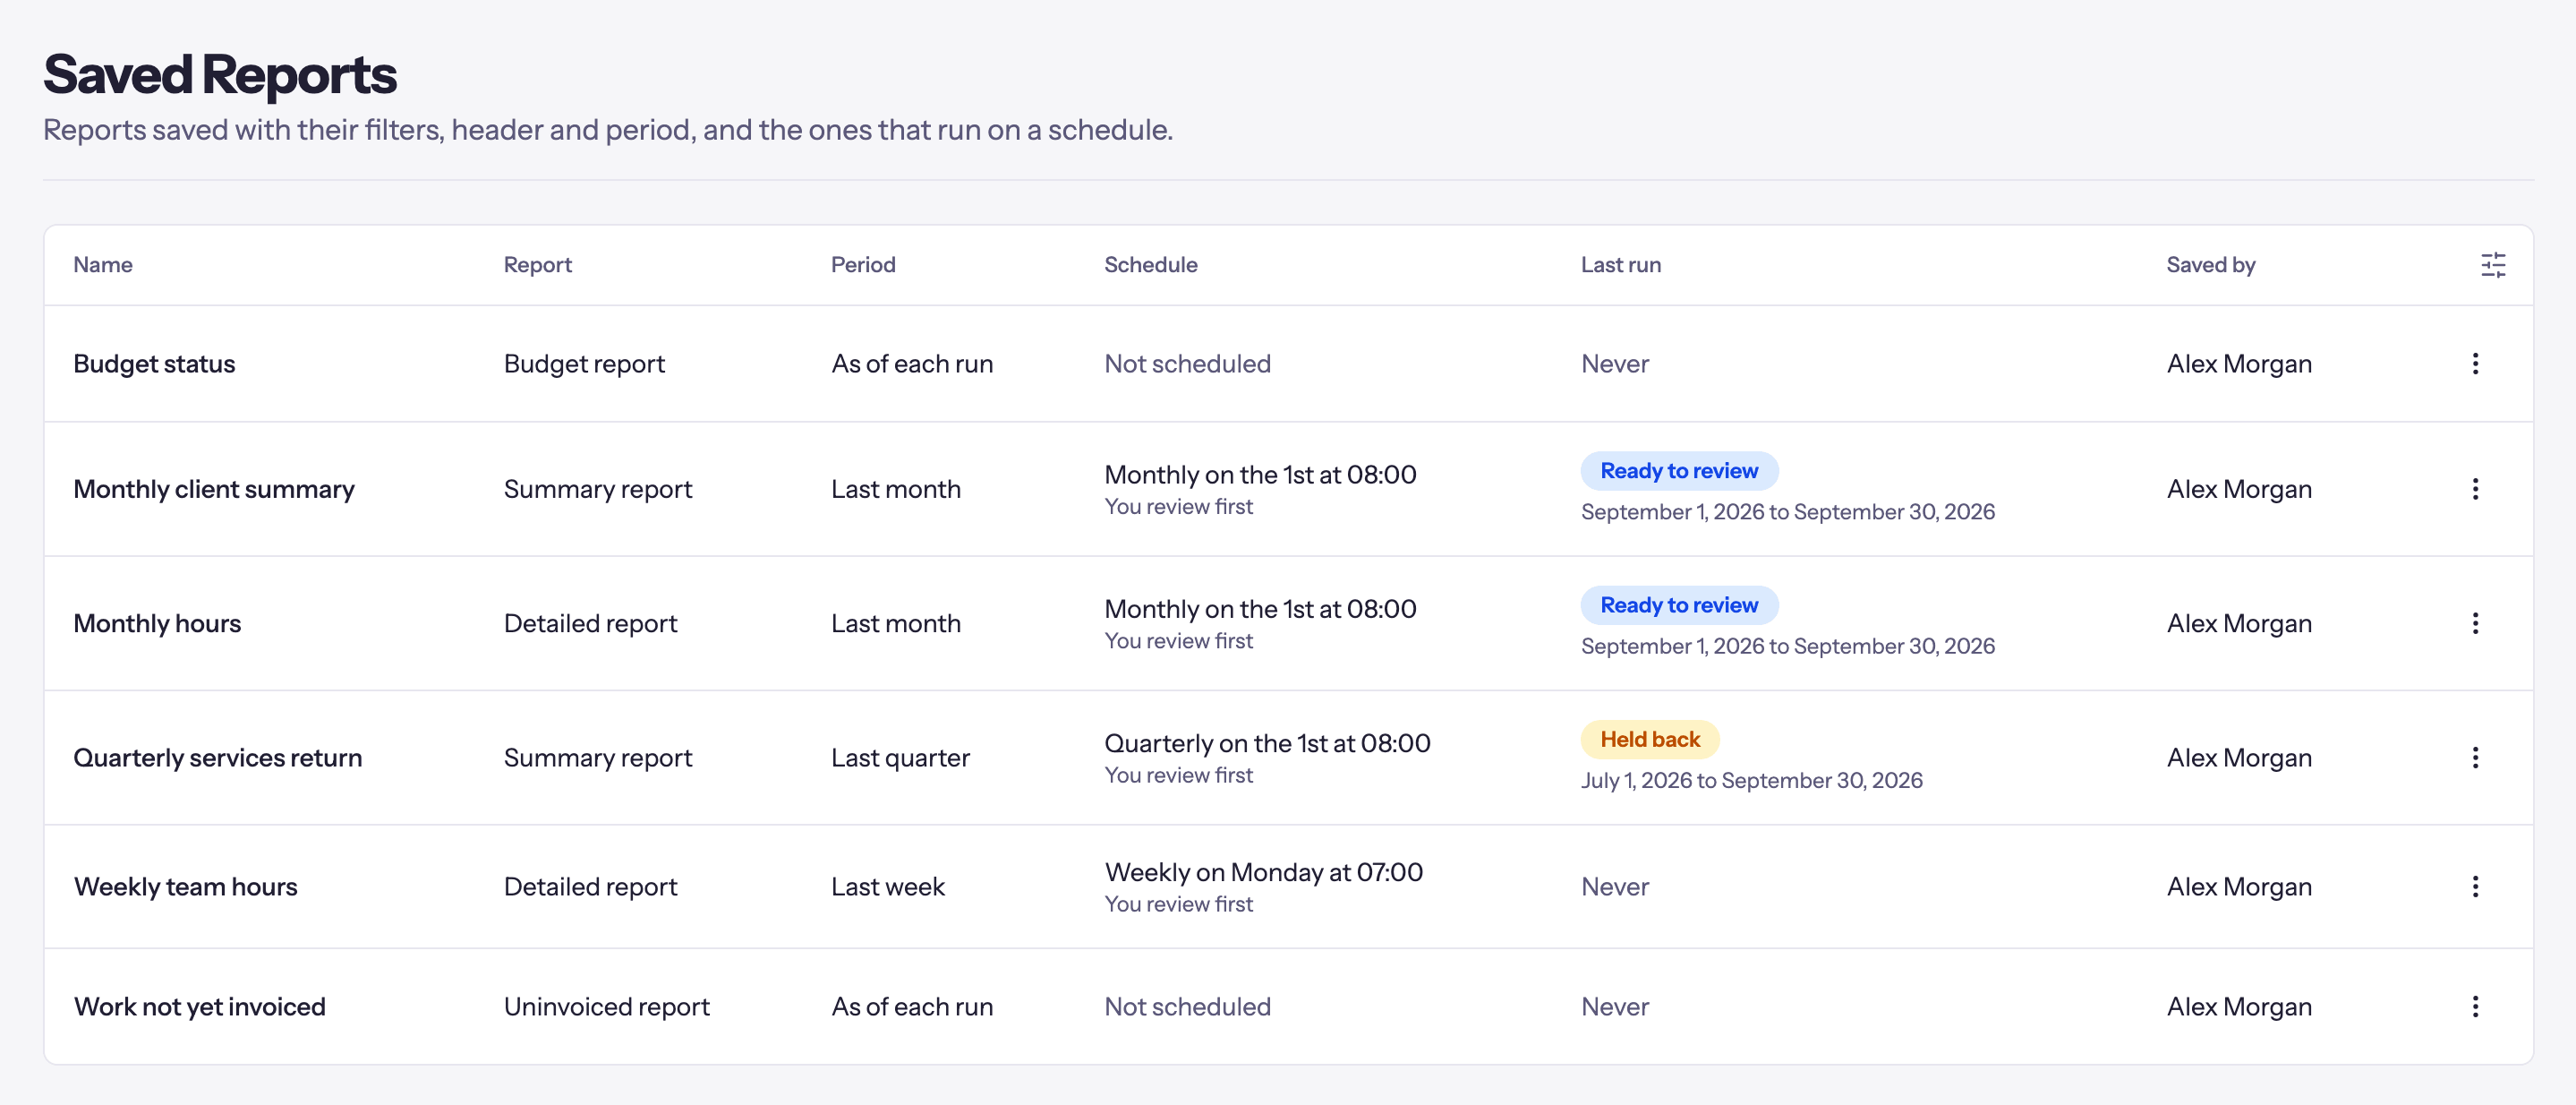Click As of each run in Budget status row

(912, 364)
